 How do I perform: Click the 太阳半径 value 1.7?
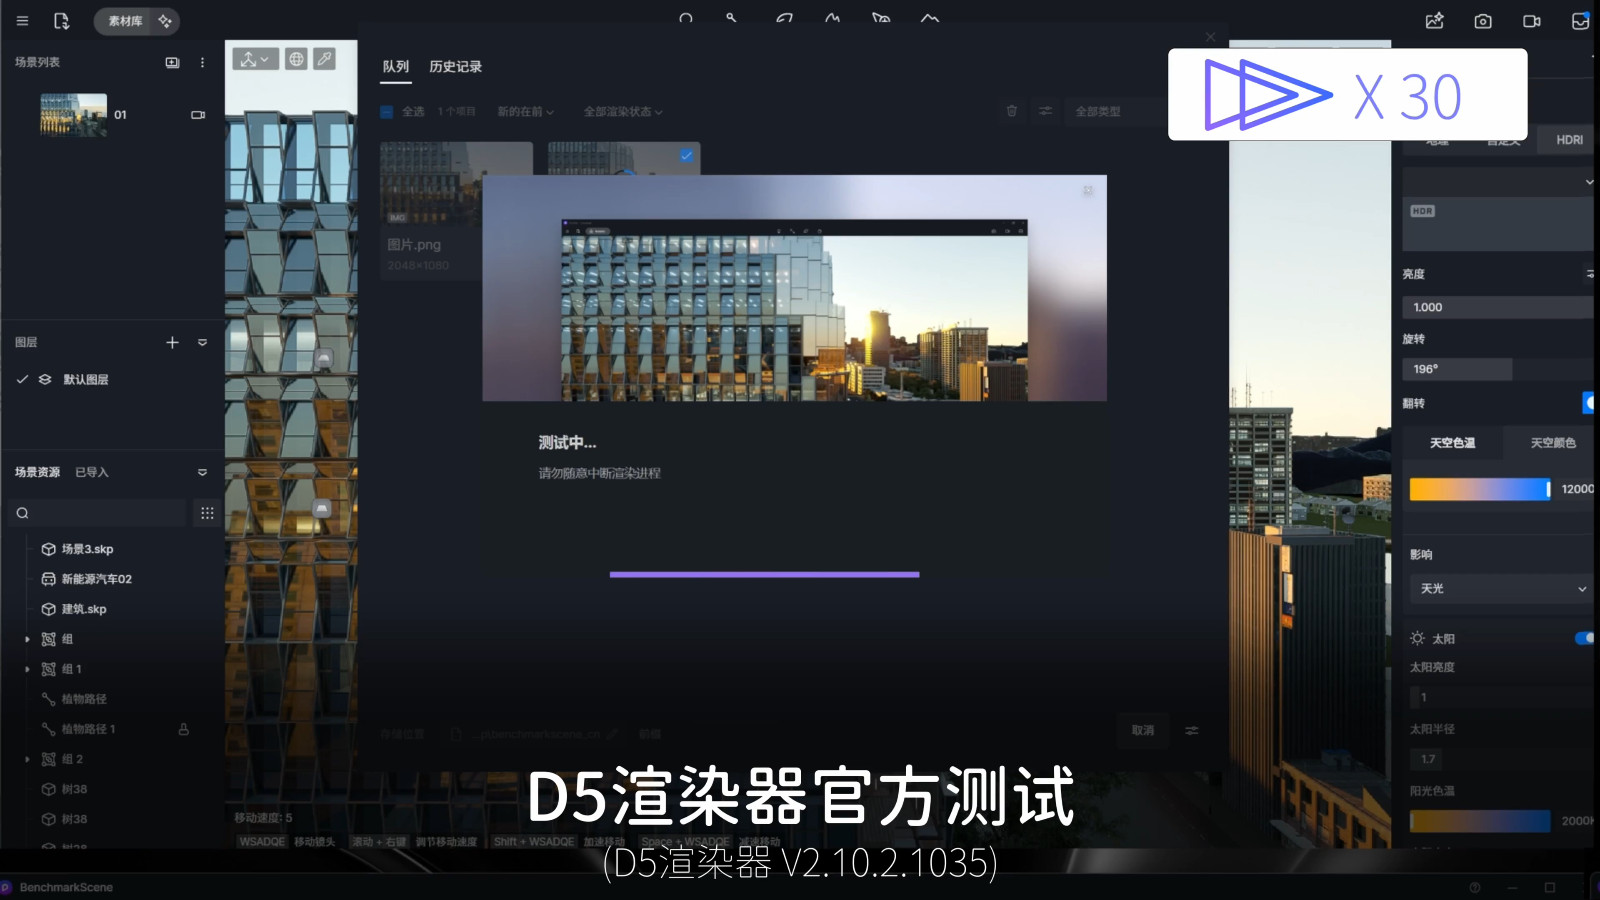(1428, 759)
